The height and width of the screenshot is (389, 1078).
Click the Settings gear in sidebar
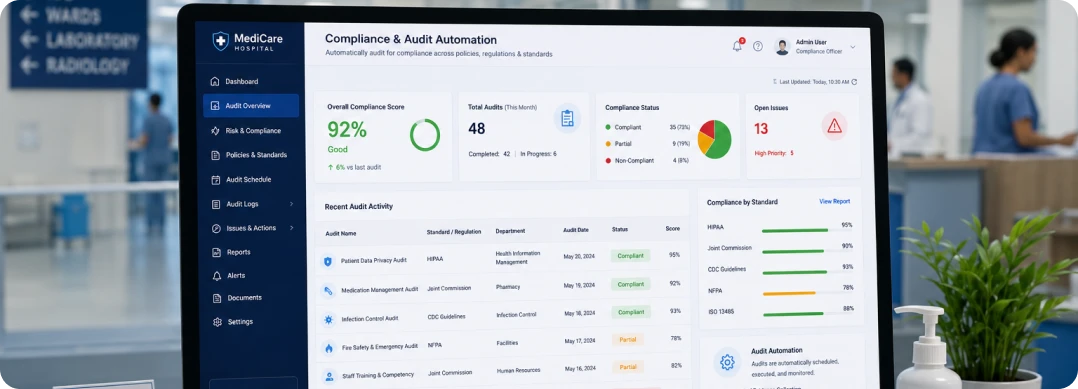[217, 322]
